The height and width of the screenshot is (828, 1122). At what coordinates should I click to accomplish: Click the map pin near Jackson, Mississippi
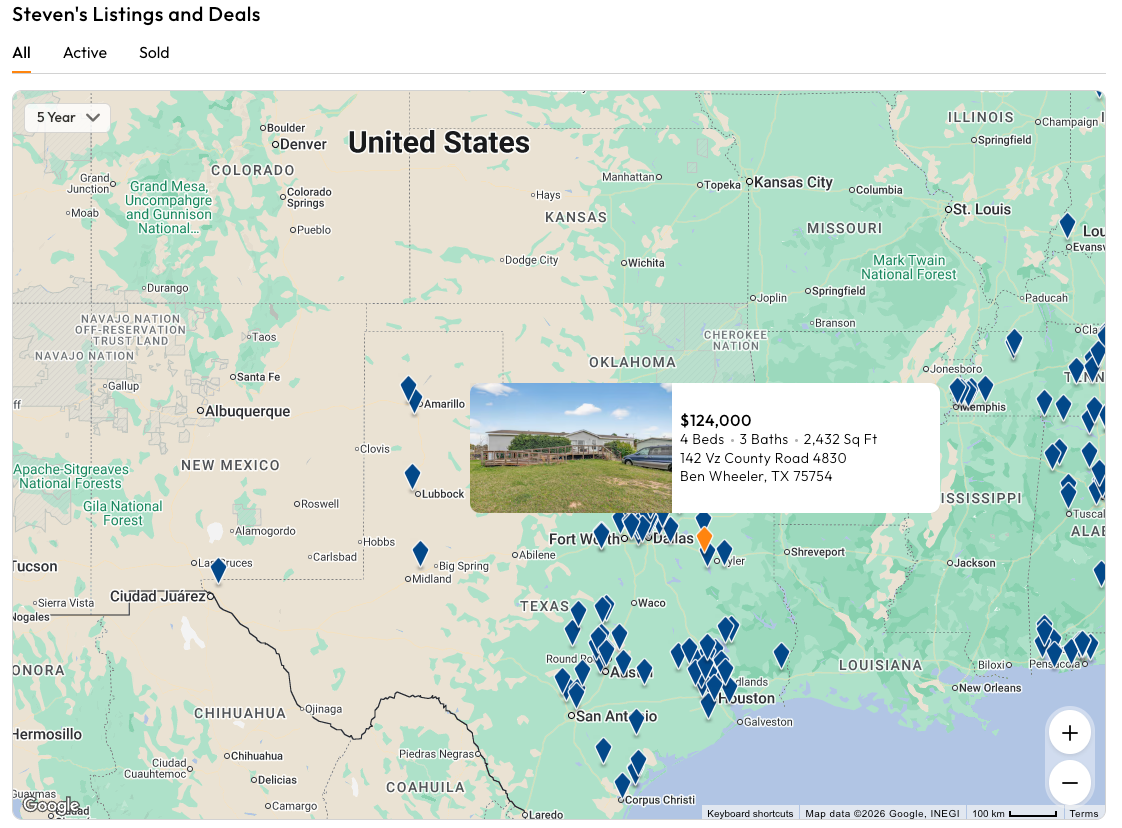pyautogui.click(x=1100, y=573)
